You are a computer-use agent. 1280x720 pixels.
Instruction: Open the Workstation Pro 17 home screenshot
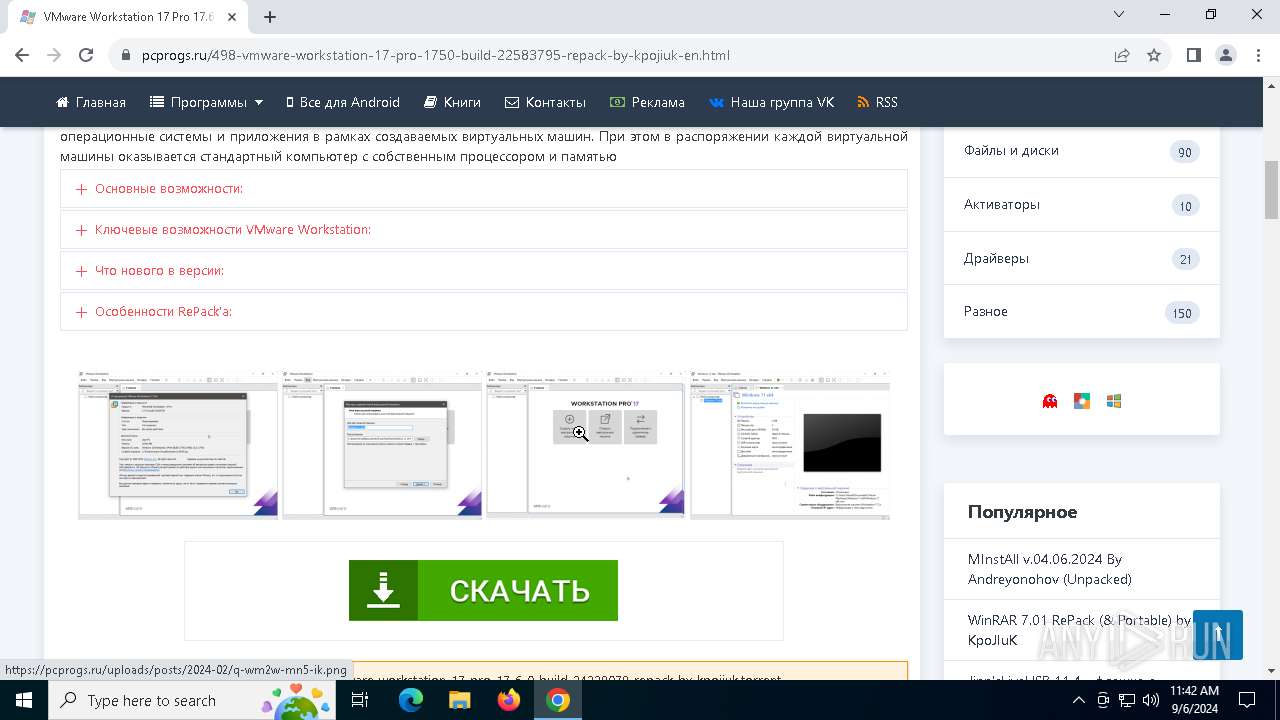click(586, 444)
